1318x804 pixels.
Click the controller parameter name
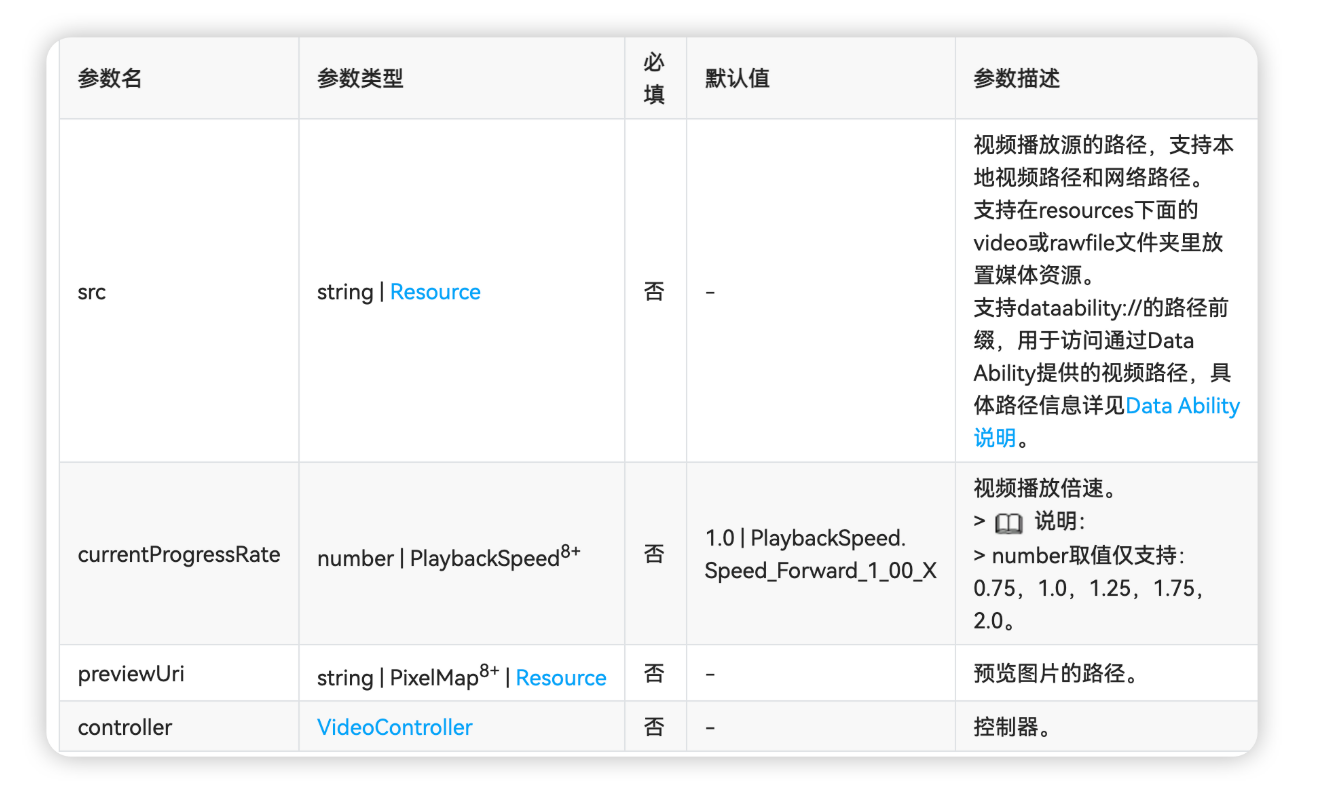click(125, 727)
